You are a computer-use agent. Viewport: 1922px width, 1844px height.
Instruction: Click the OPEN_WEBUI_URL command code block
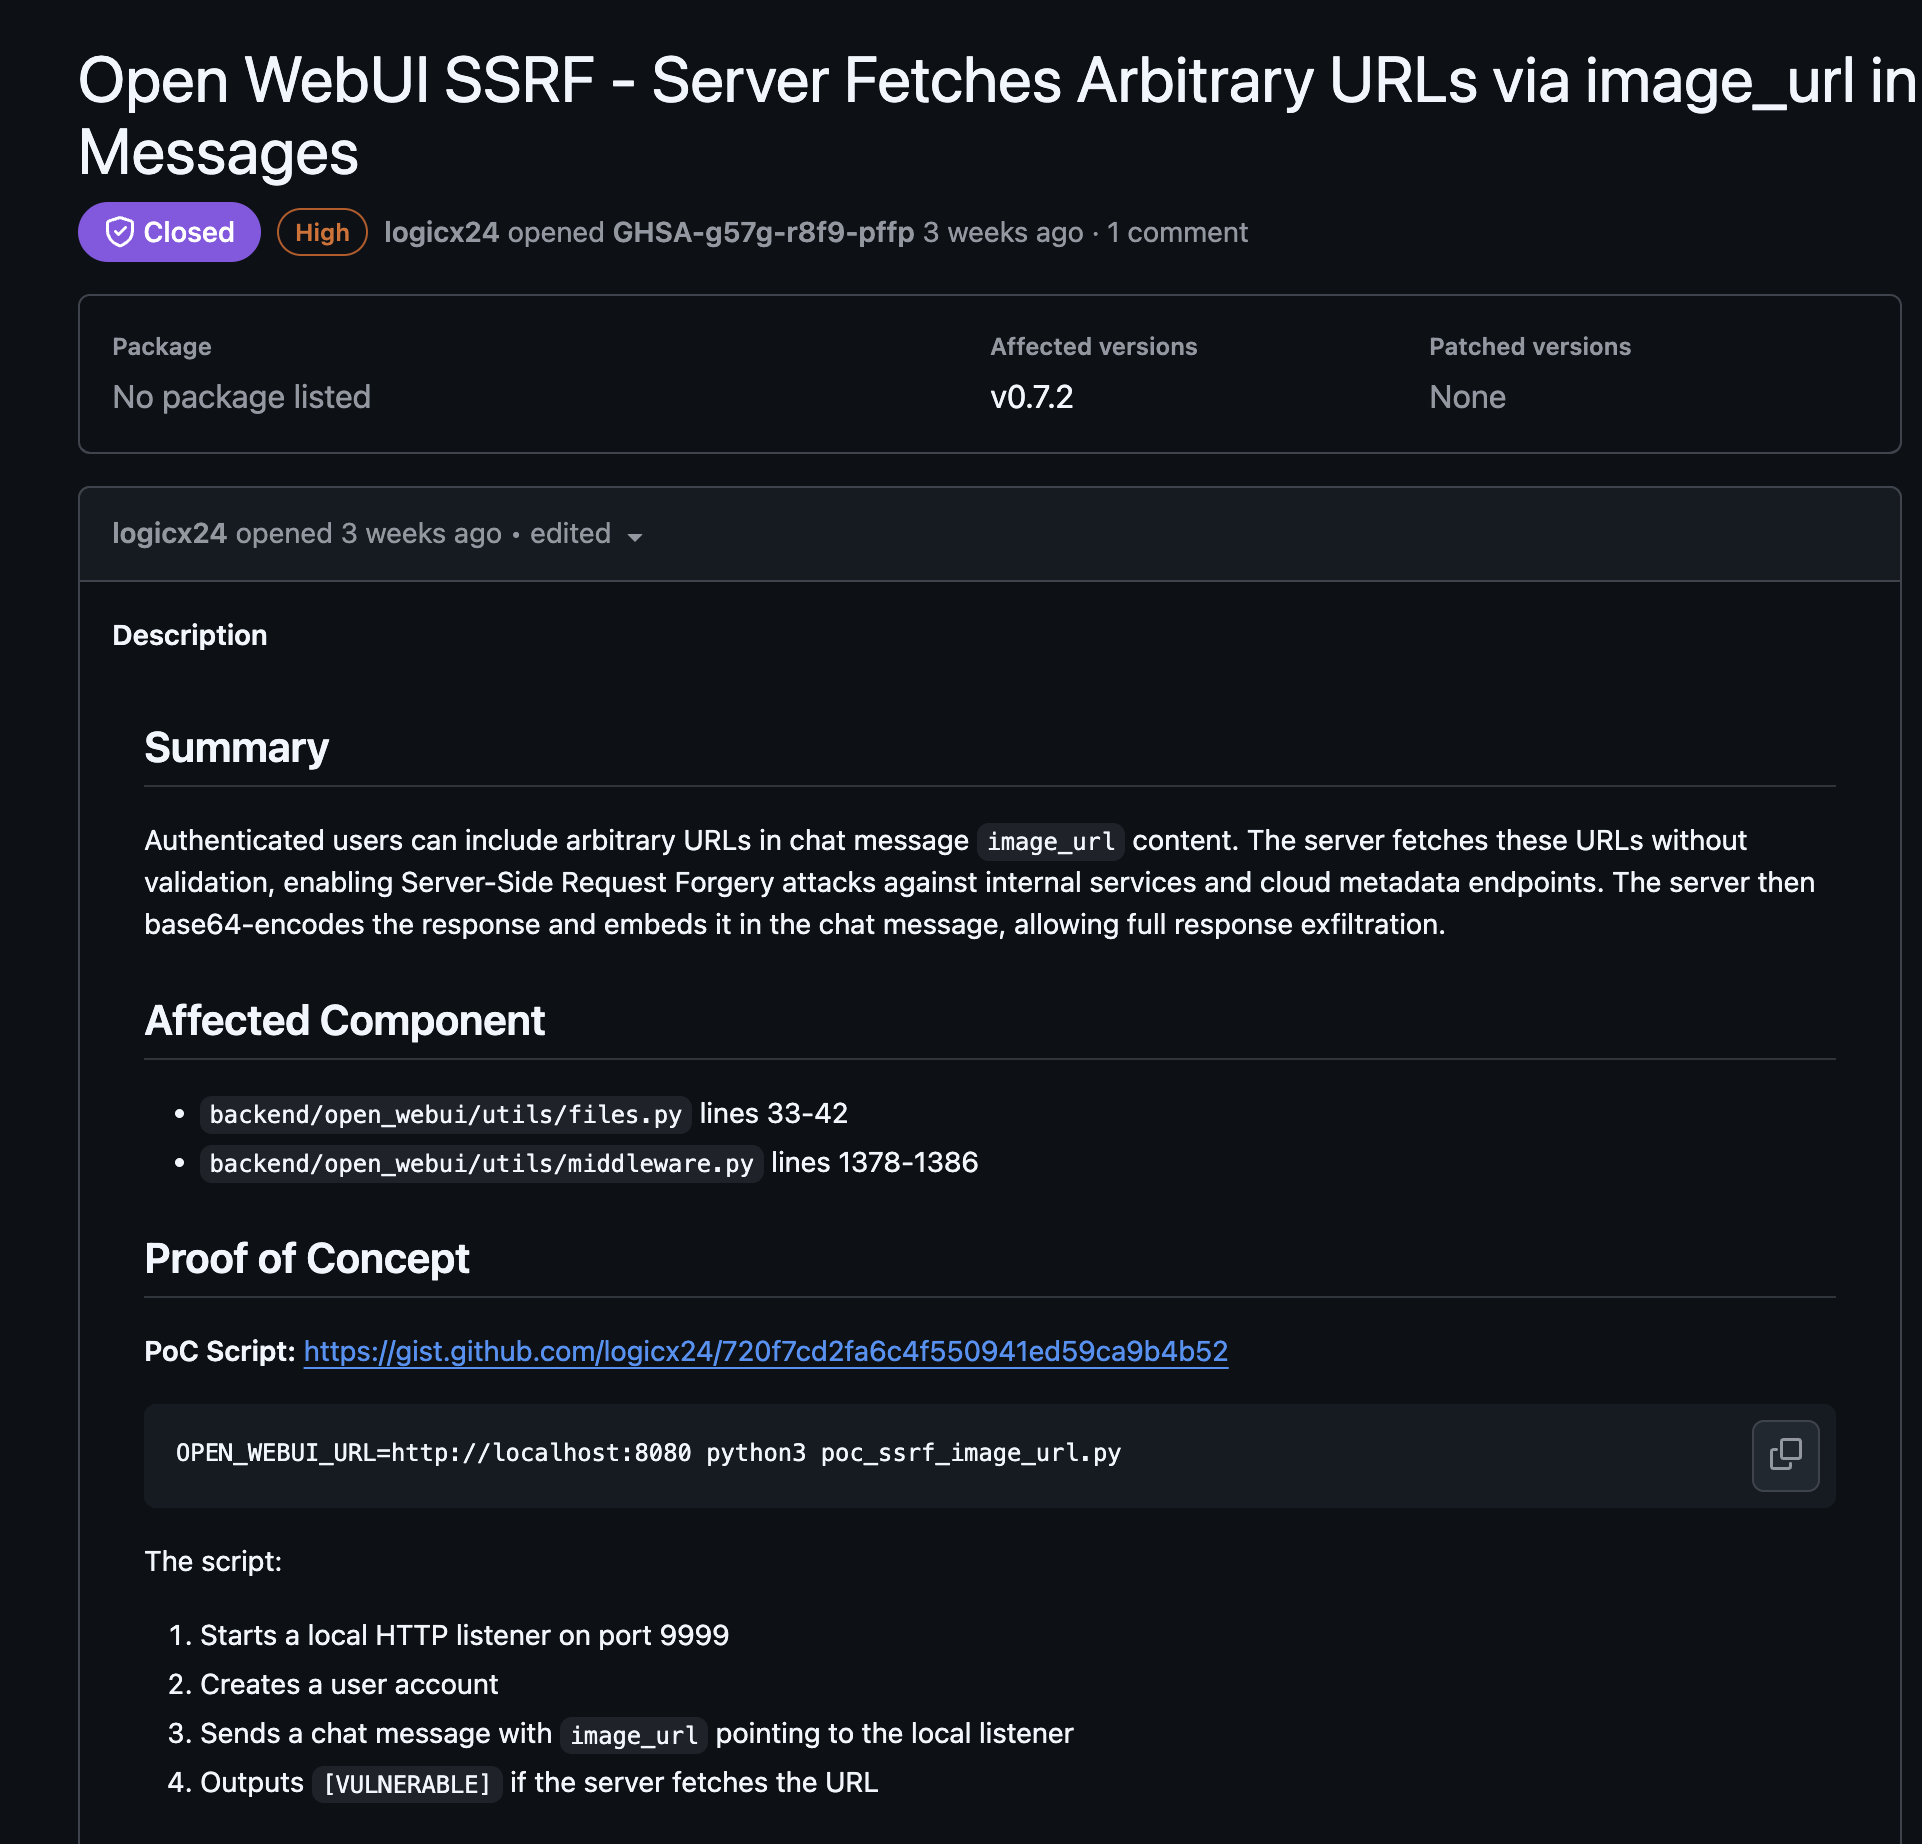[x=648, y=1453]
